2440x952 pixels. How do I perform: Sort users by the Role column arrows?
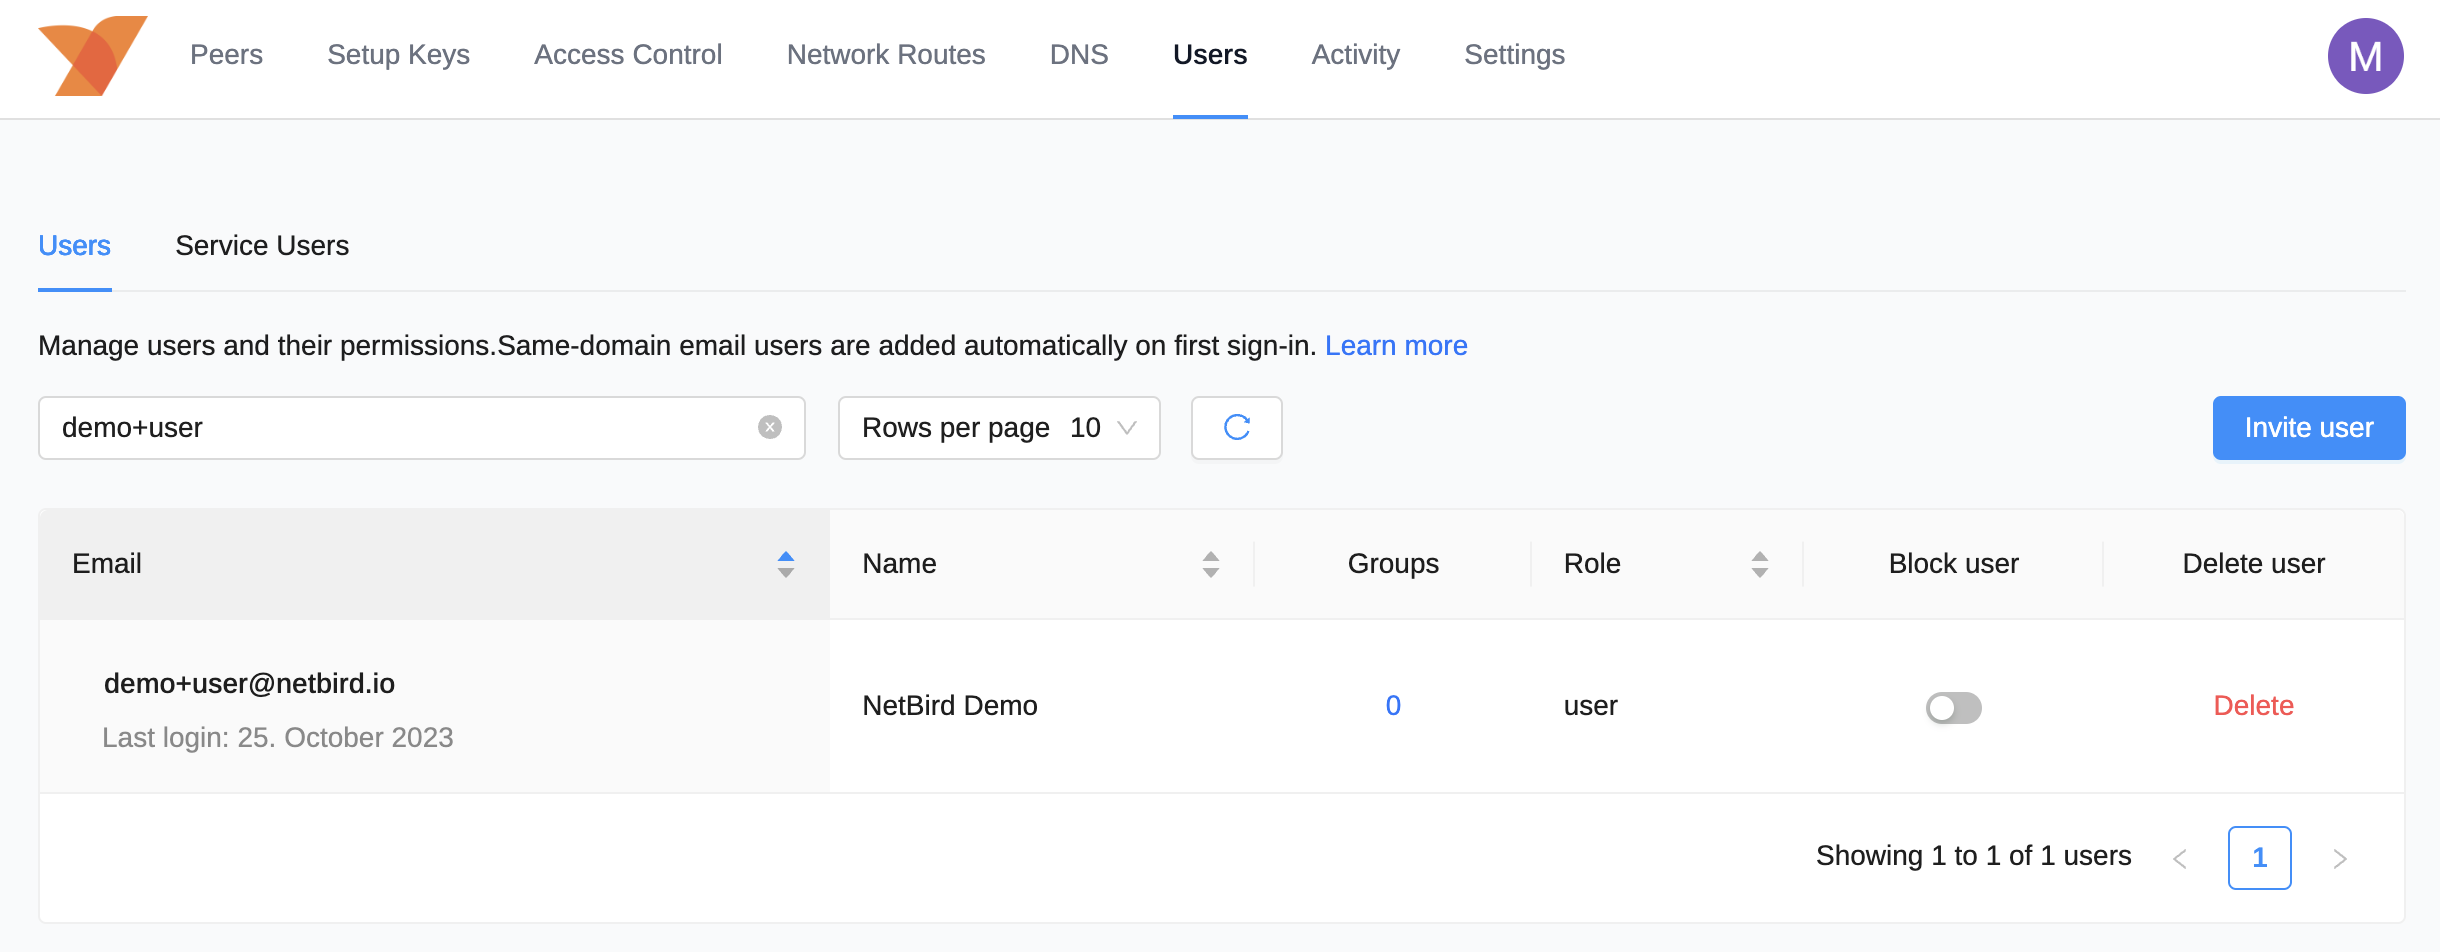click(1759, 564)
